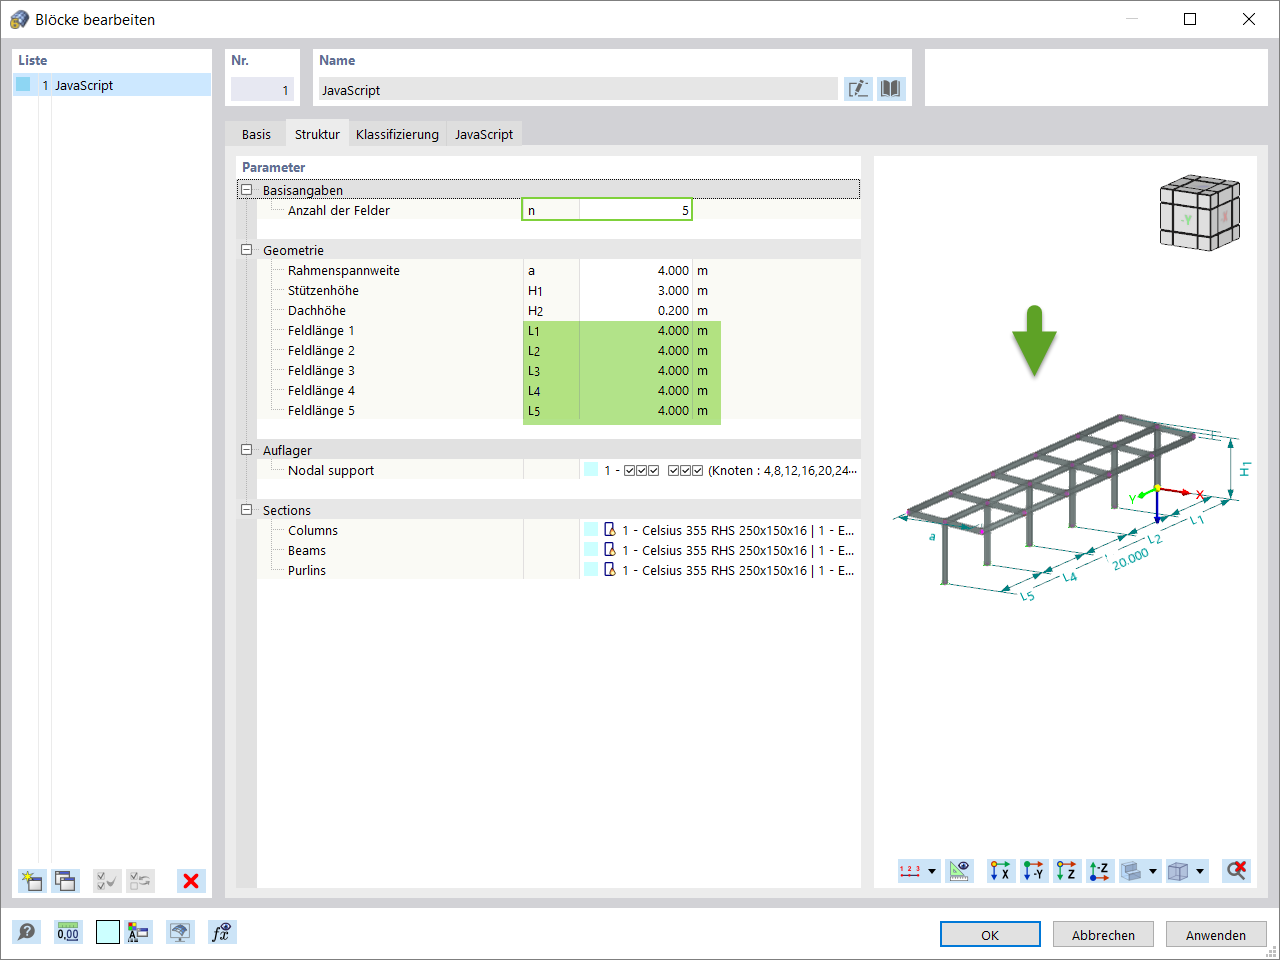Collapse the Geometrie group
The height and width of the screenshot is (960, 1280).
click(247, 250)
